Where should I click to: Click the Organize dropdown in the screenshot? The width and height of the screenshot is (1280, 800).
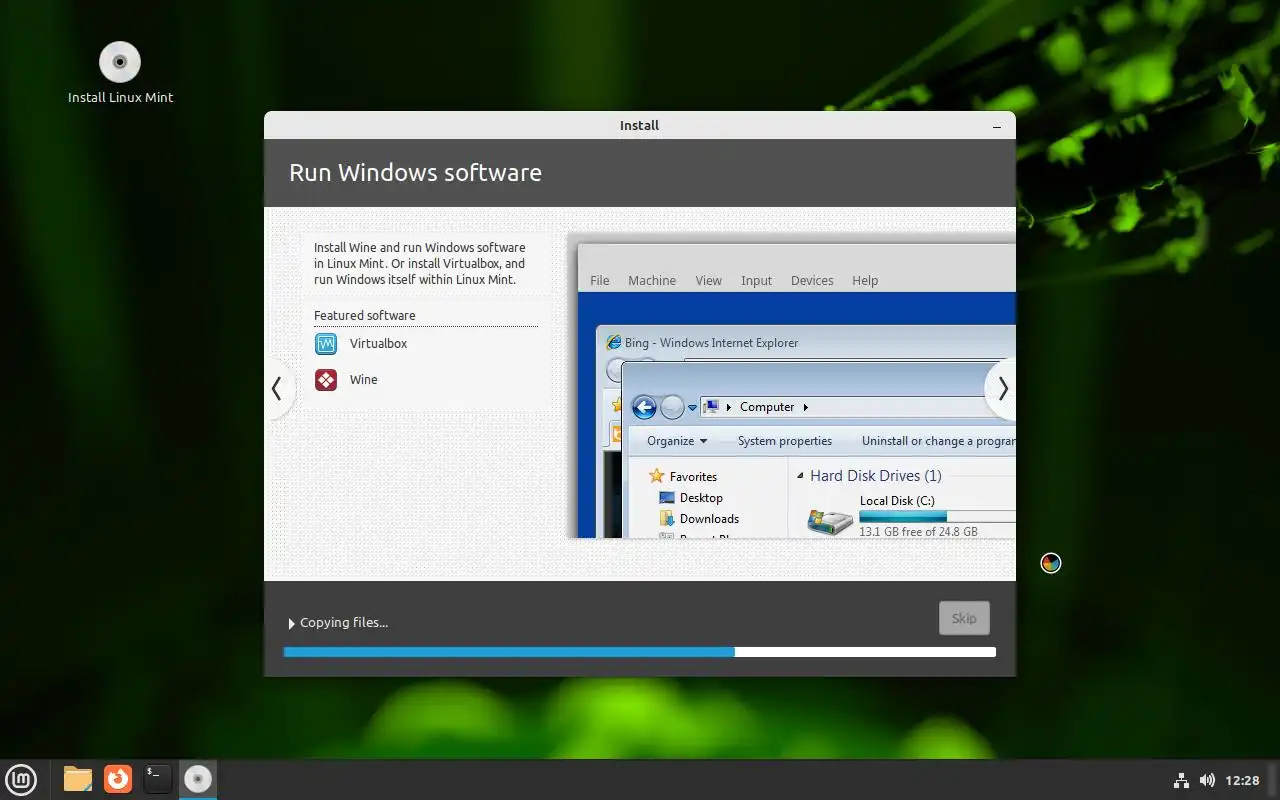pos(677,441)
